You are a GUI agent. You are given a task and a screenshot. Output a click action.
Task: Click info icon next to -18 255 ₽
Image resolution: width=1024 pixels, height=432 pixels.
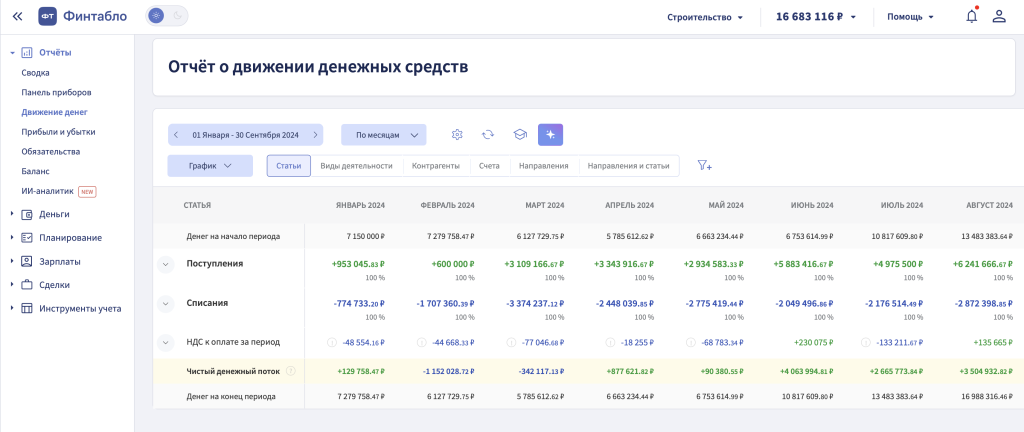pyautogui.click(x=610, y=342)
